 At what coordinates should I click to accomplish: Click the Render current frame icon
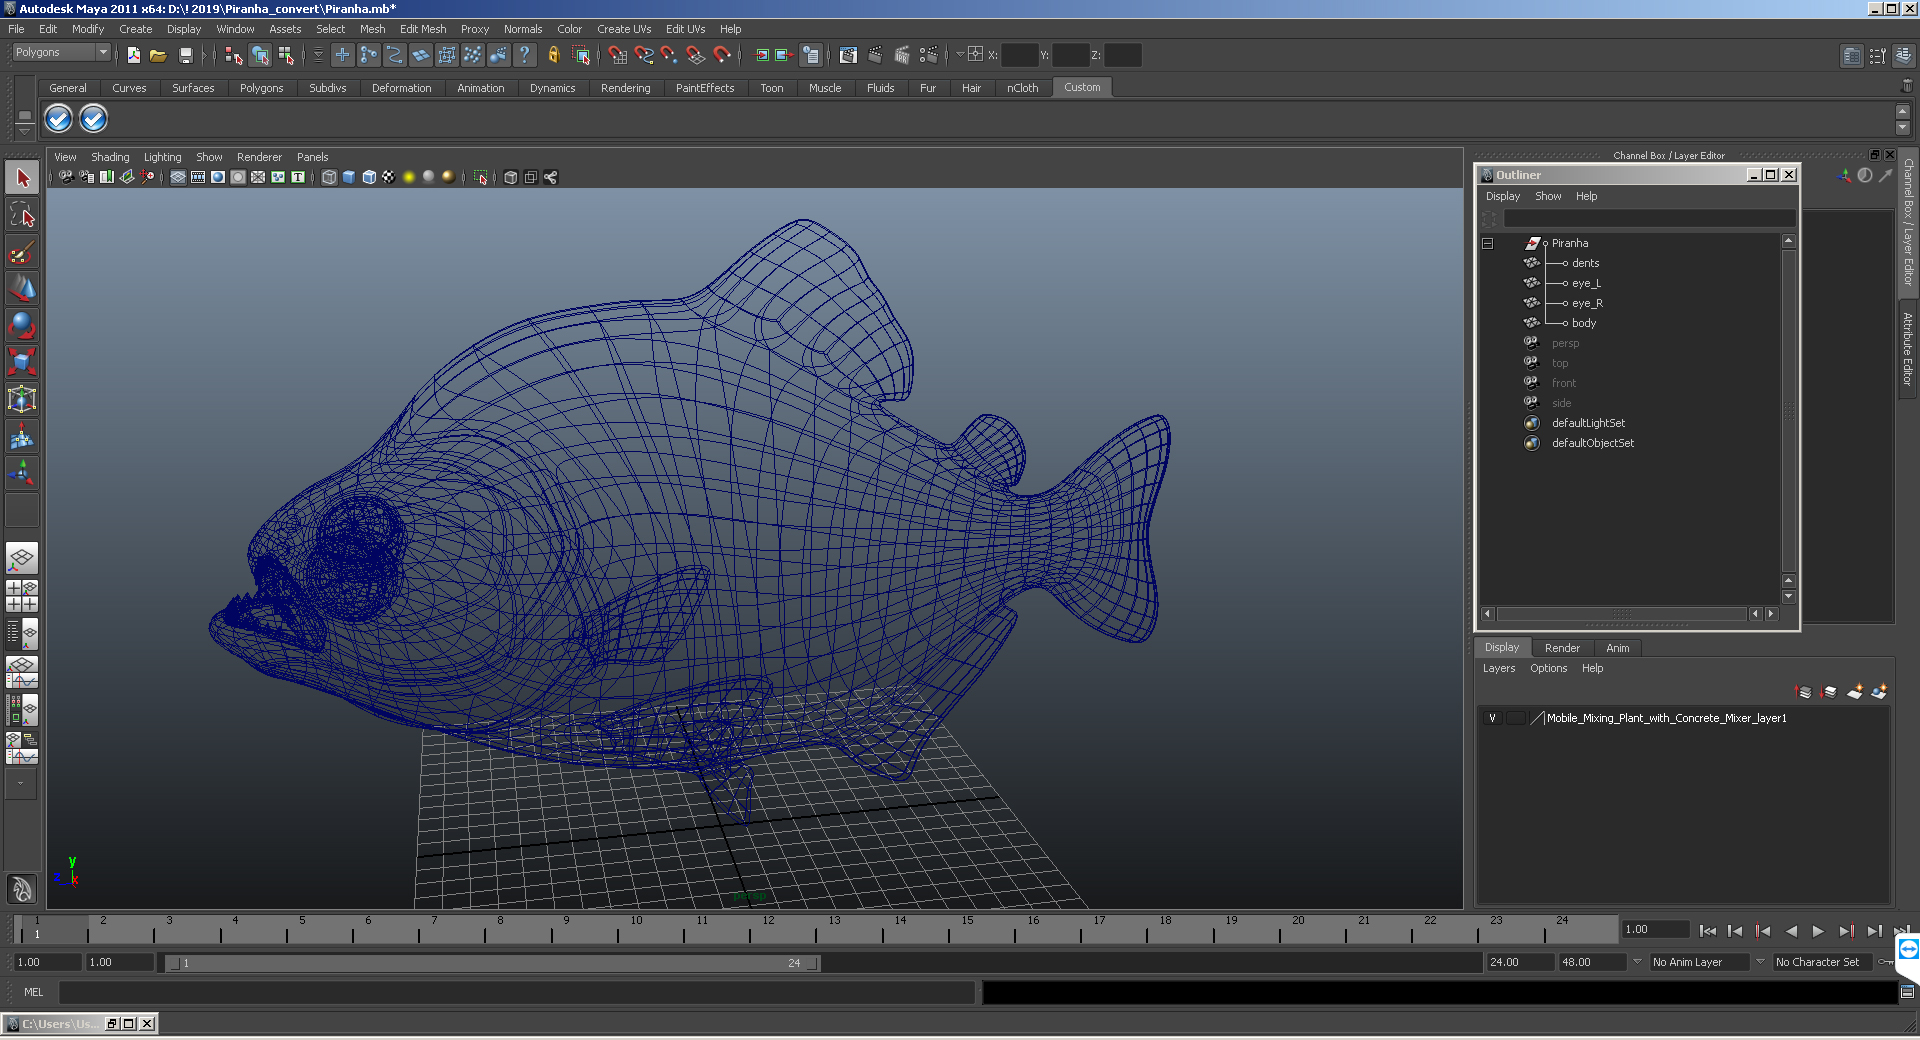tap(875, 55)
